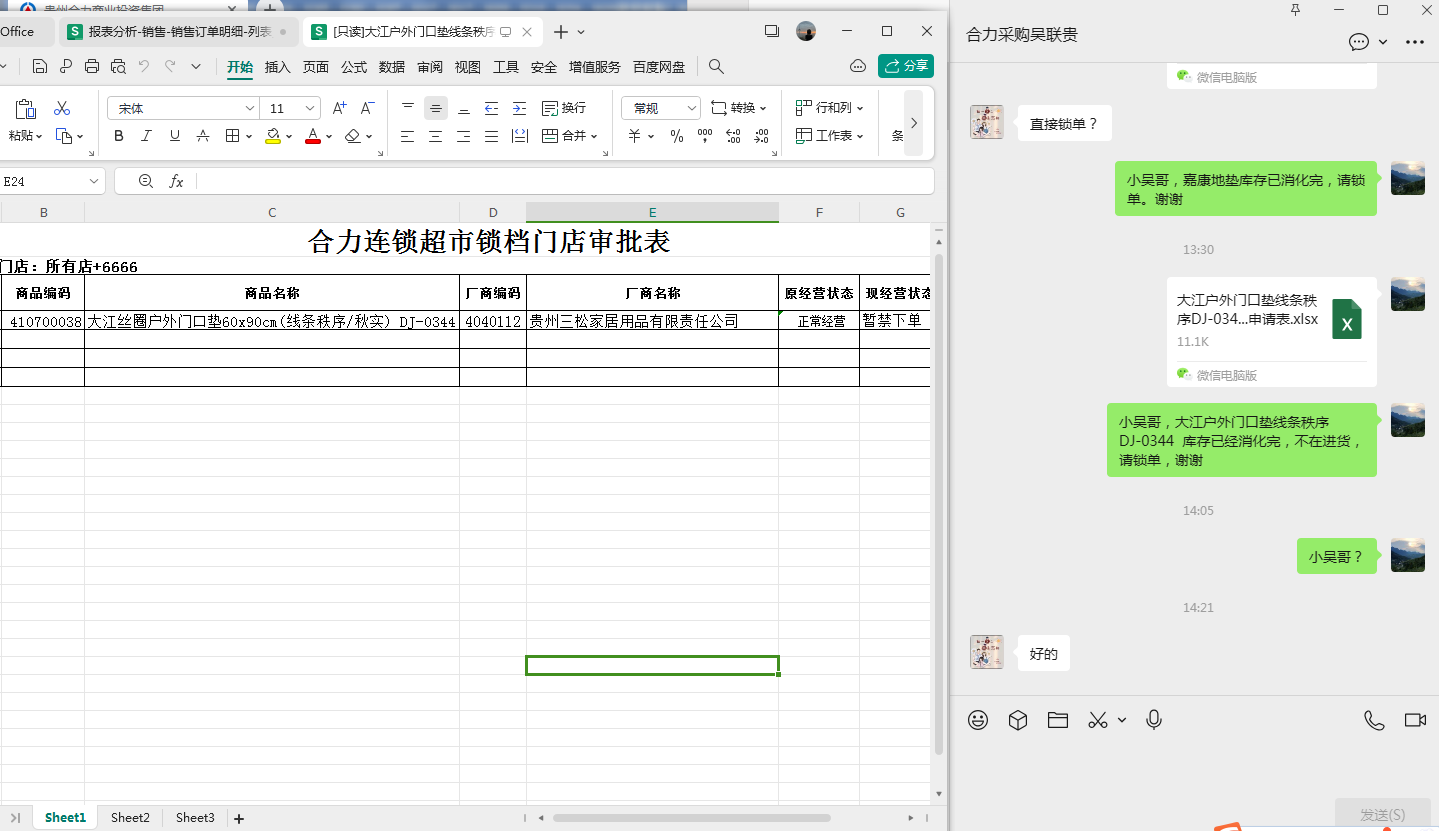Screen dimensions: 1439x831
Task: Toggle italic formatting
Action: [x=147, y=136]
